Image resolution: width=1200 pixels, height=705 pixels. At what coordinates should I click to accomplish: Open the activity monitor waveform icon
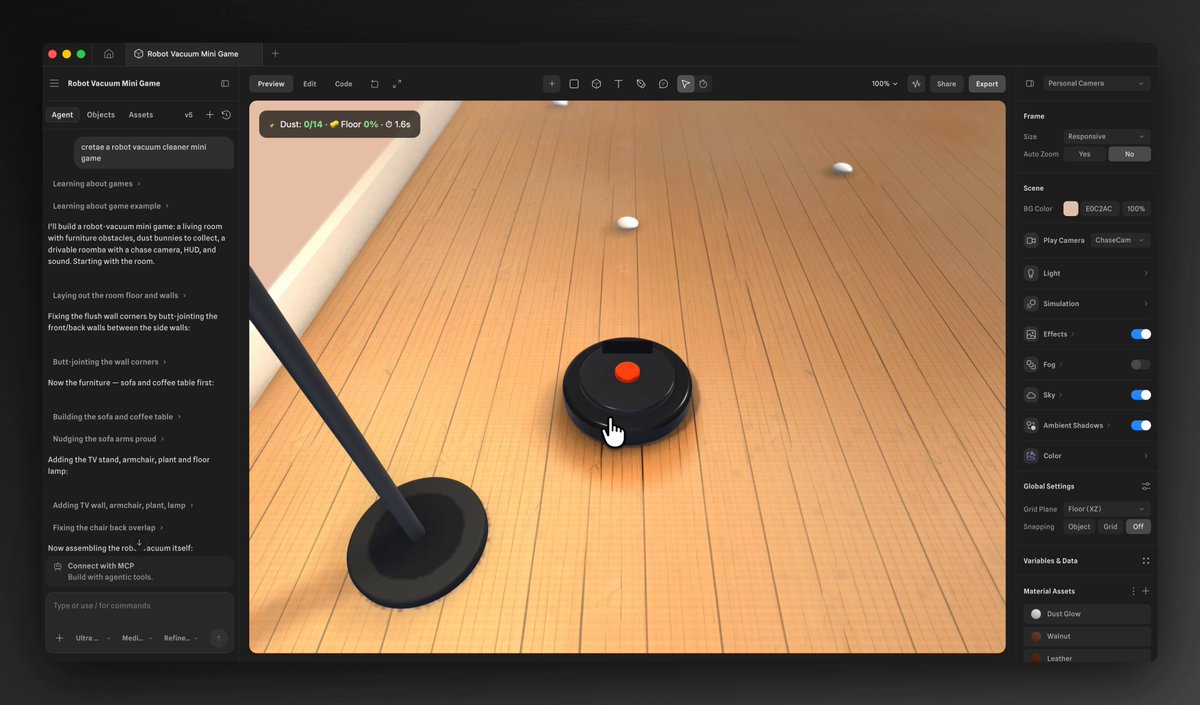pyautogui.click(x=916, y=84)
